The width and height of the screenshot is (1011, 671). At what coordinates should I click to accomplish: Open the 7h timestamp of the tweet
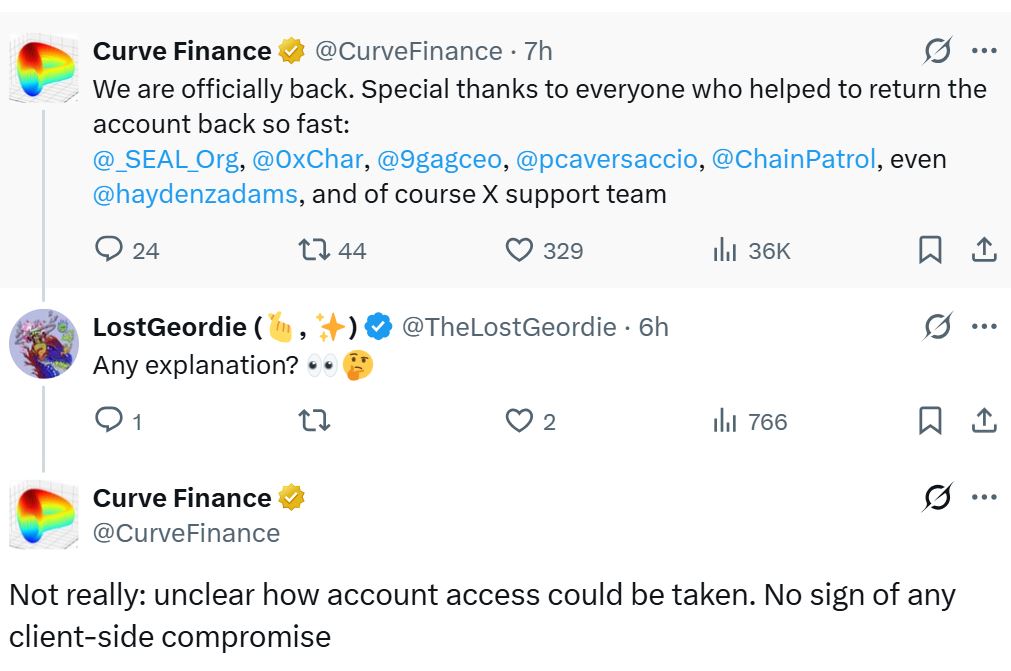click(541, 51)
